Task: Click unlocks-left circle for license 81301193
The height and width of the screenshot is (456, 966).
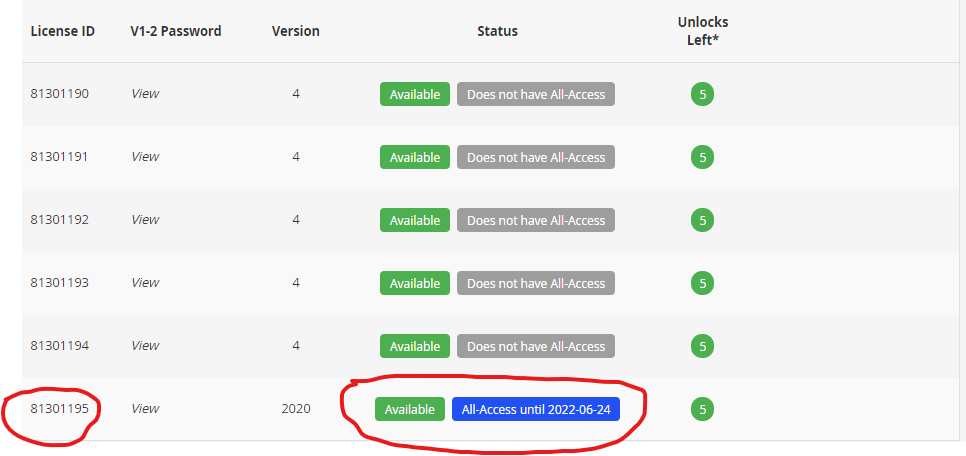Action: (703, 284)
